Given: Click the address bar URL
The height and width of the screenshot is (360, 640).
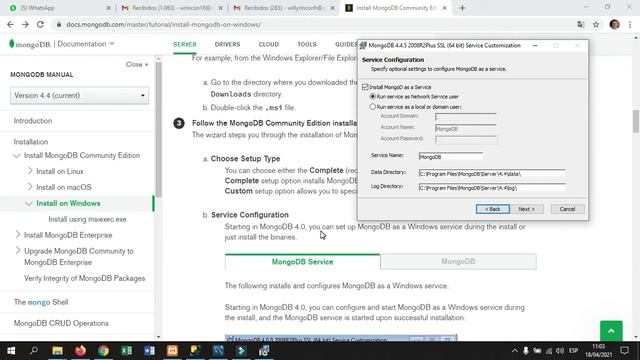Looking at the screenshot, I should [163, 24].
